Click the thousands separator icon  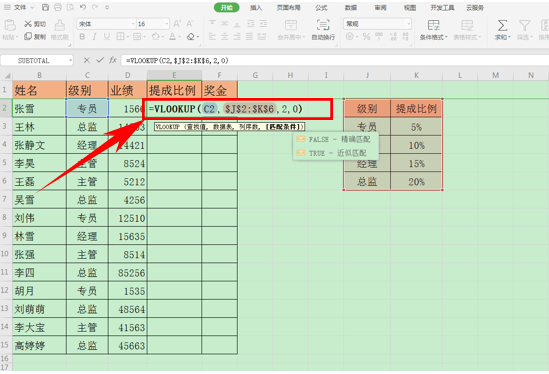(379, 36)
